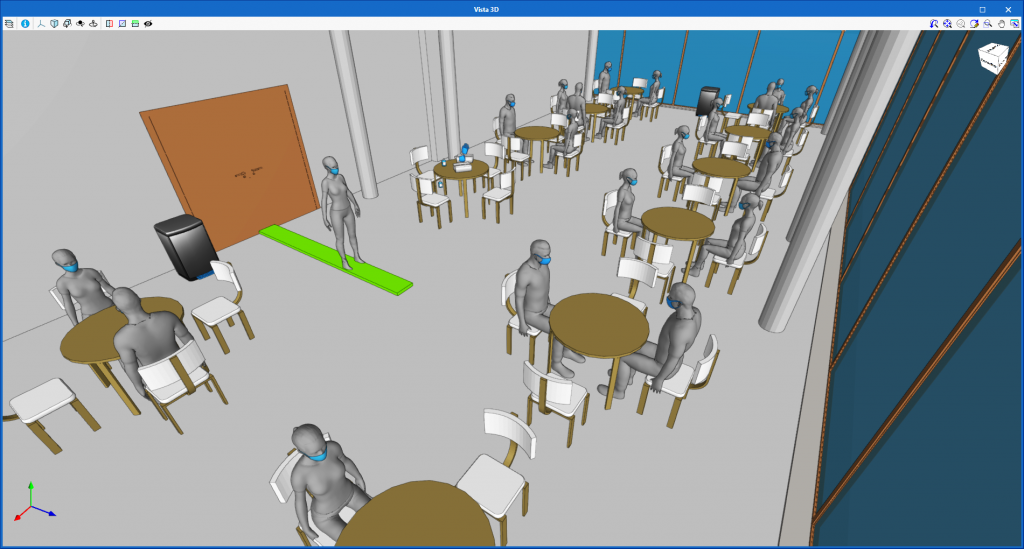Click the zoom extents icon
This screenshot has height=549, width=1024.
[x=948, y=24]
